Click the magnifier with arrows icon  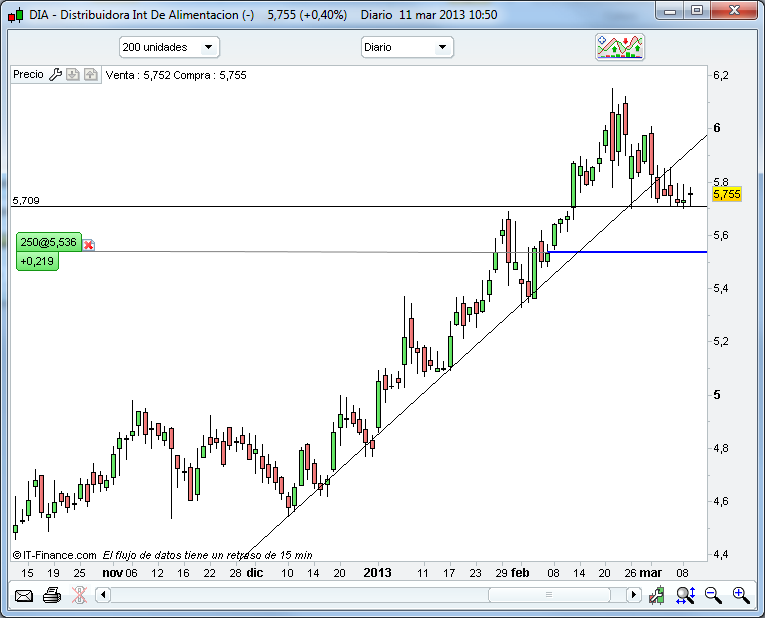[685, 595]
